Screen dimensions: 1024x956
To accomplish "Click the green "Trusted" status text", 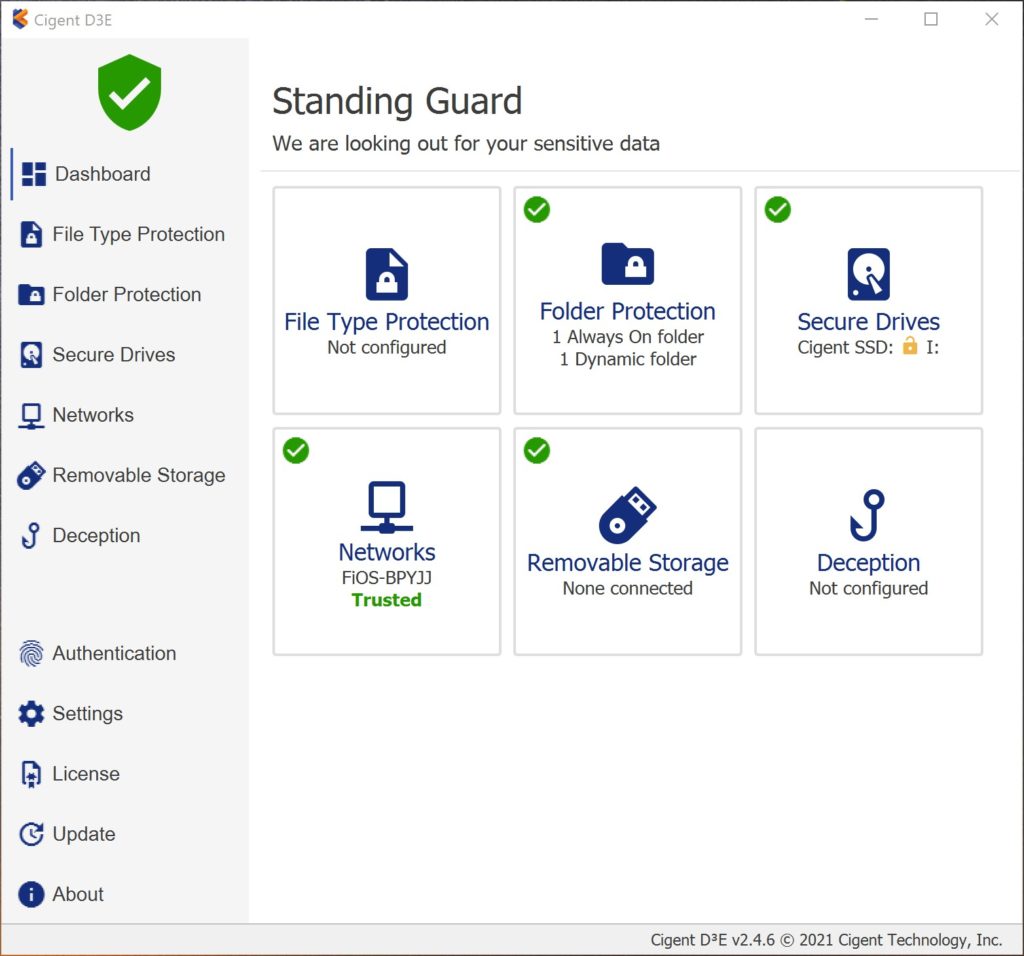I will [387, 600].
